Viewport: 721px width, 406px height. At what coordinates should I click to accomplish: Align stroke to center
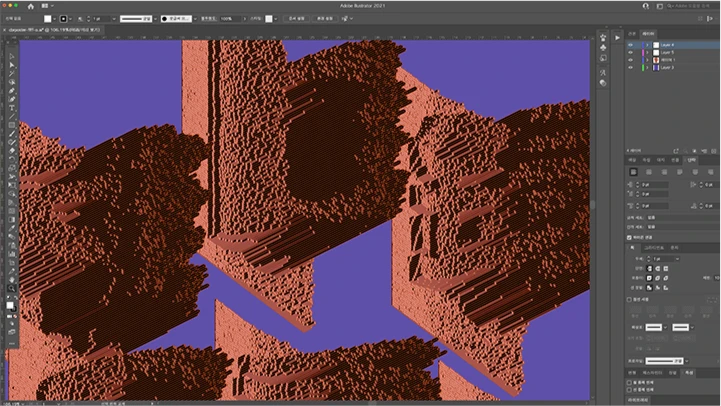tap(649, 288)
